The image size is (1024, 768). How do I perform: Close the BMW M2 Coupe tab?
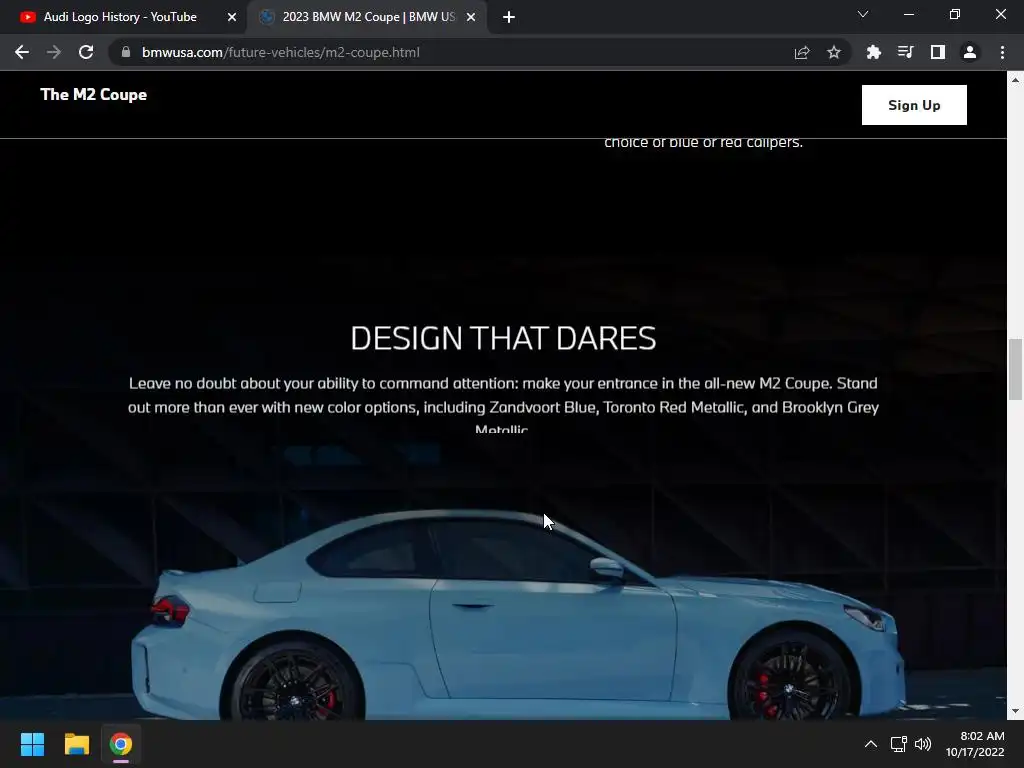click(471, 18)
